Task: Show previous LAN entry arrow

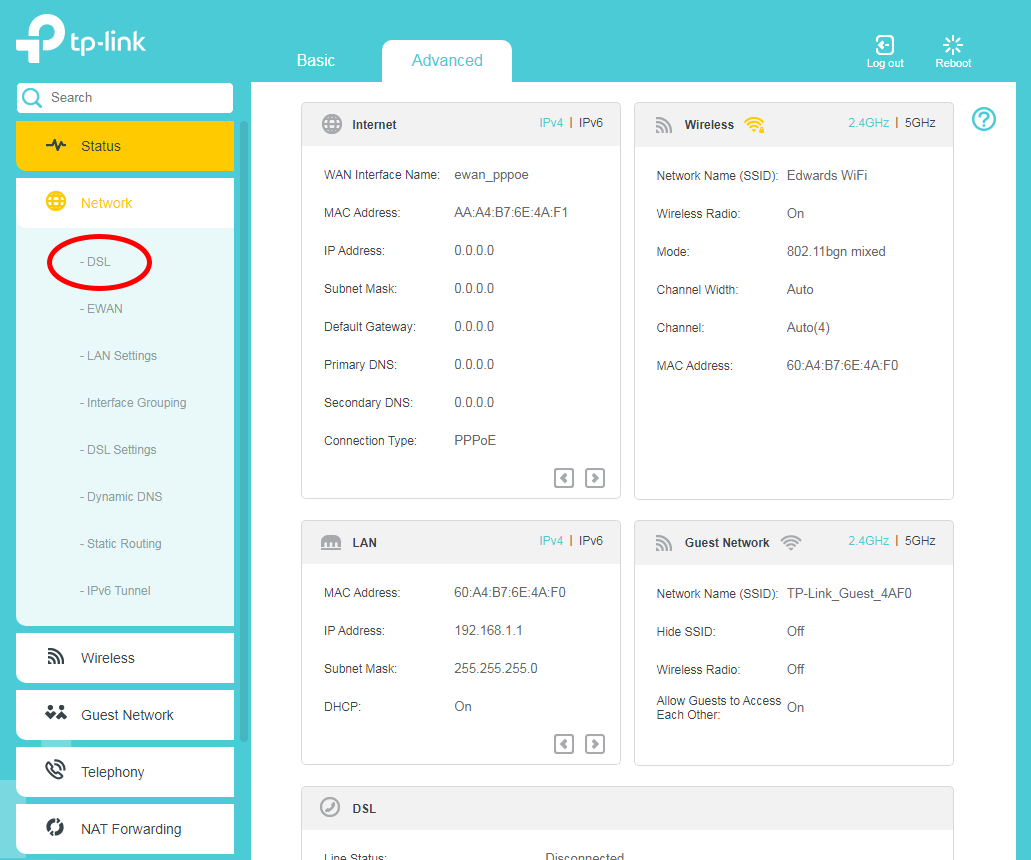Action: 563,744
